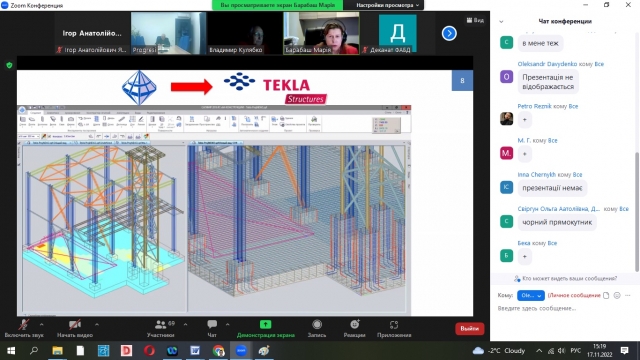Start Демонстрация экрана screen sharing
The width and height of the screenshot is (640, 360).
pos(265,329)
